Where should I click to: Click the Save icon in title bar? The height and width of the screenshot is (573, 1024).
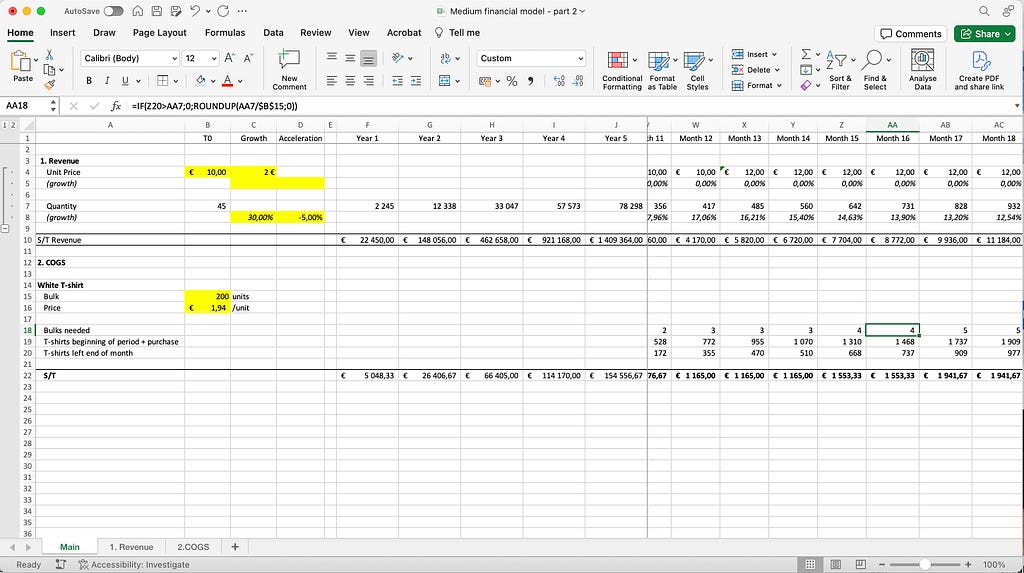(157, 11)
